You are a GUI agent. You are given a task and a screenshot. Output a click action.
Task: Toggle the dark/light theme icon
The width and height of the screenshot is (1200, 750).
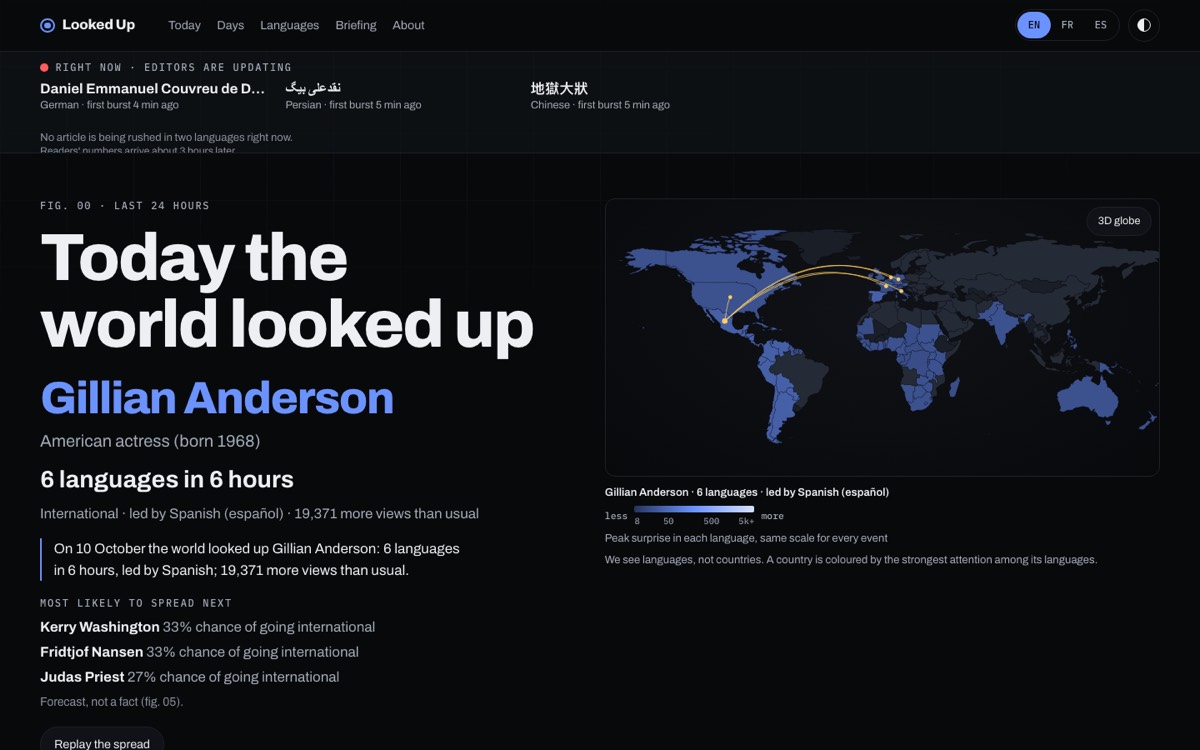[1144, 25]
